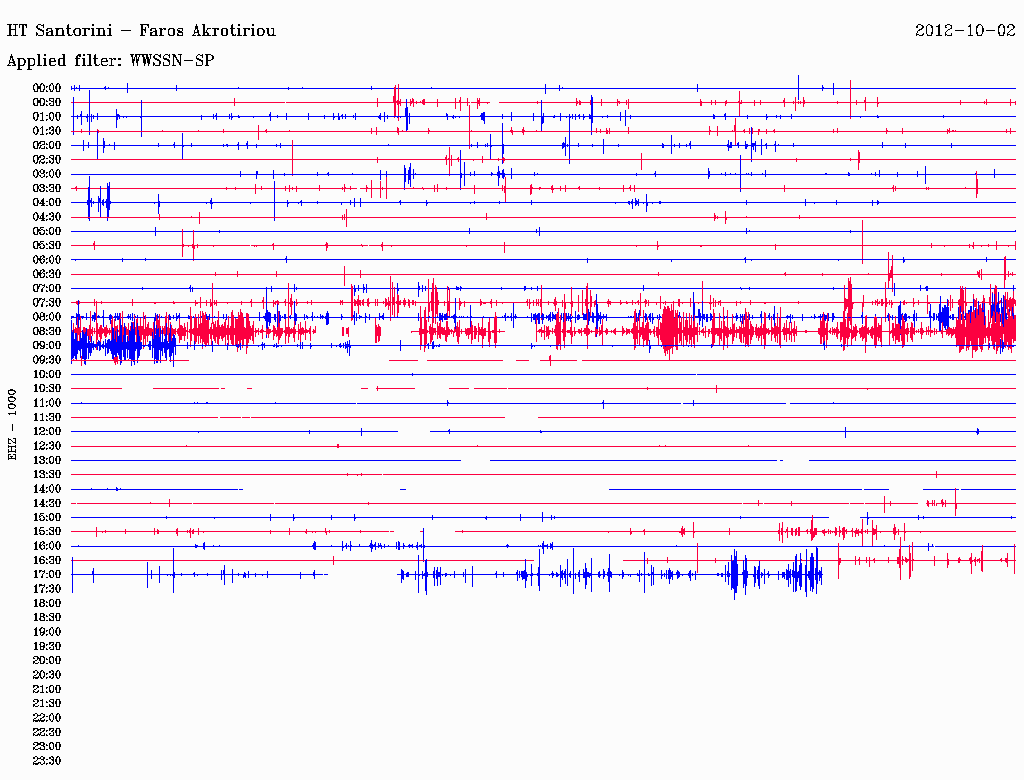This screenshot has height=780, width=1024.
Task: Click the station title HT Santorini – Faros Akrotiriou
Action: coord(141,31)
